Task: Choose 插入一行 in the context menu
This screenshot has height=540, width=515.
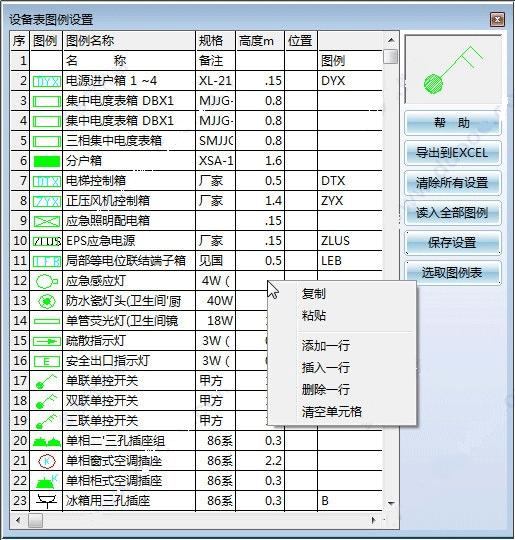Action: 326,367
